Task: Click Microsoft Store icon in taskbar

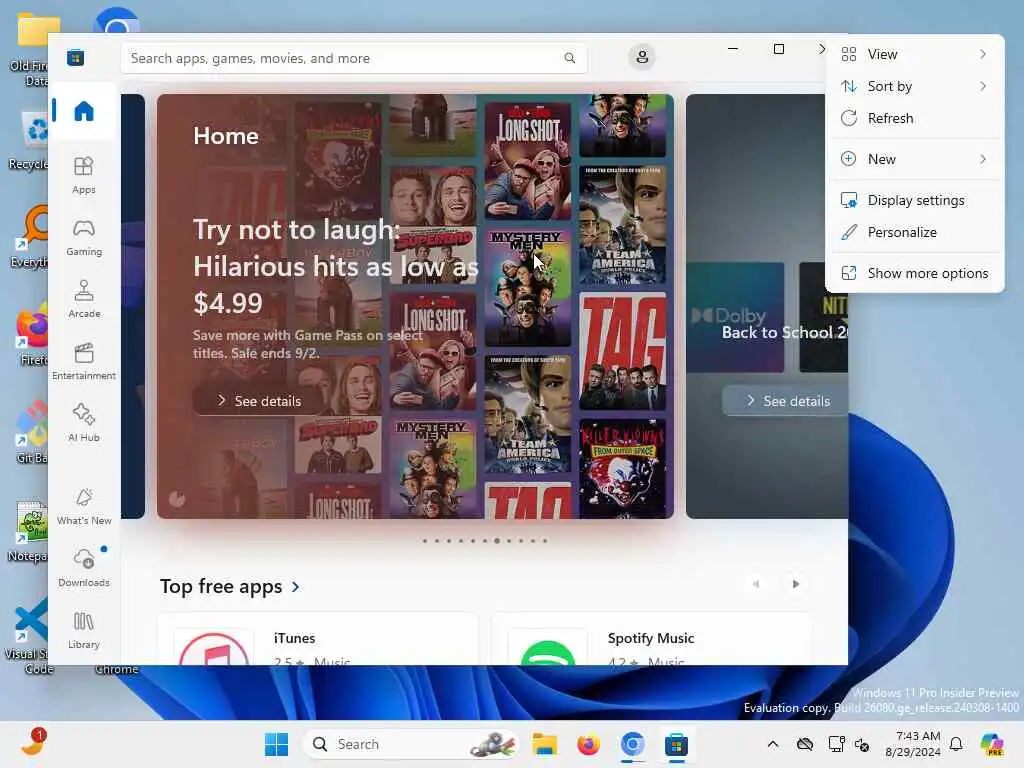Action: (677, 744)
